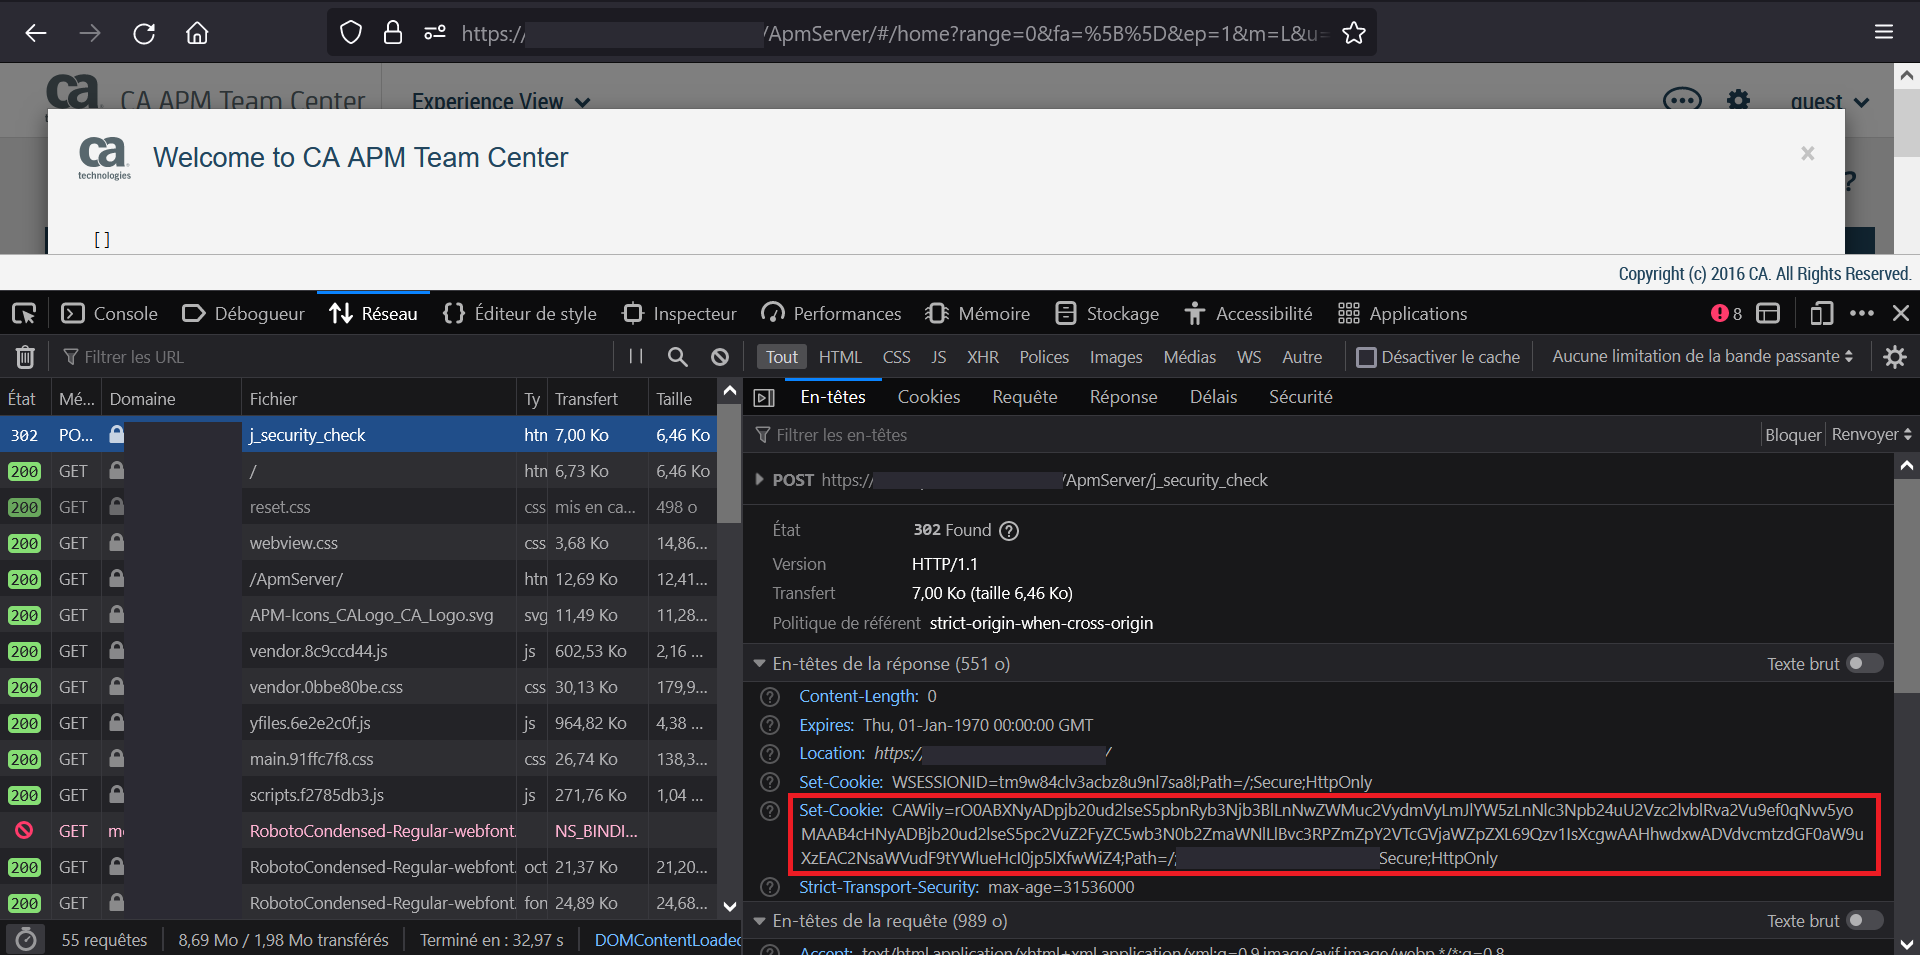Bookmark this page with the star icon
The width and height of the screenshot is (1920, 955).
[x=1354, y=33]
